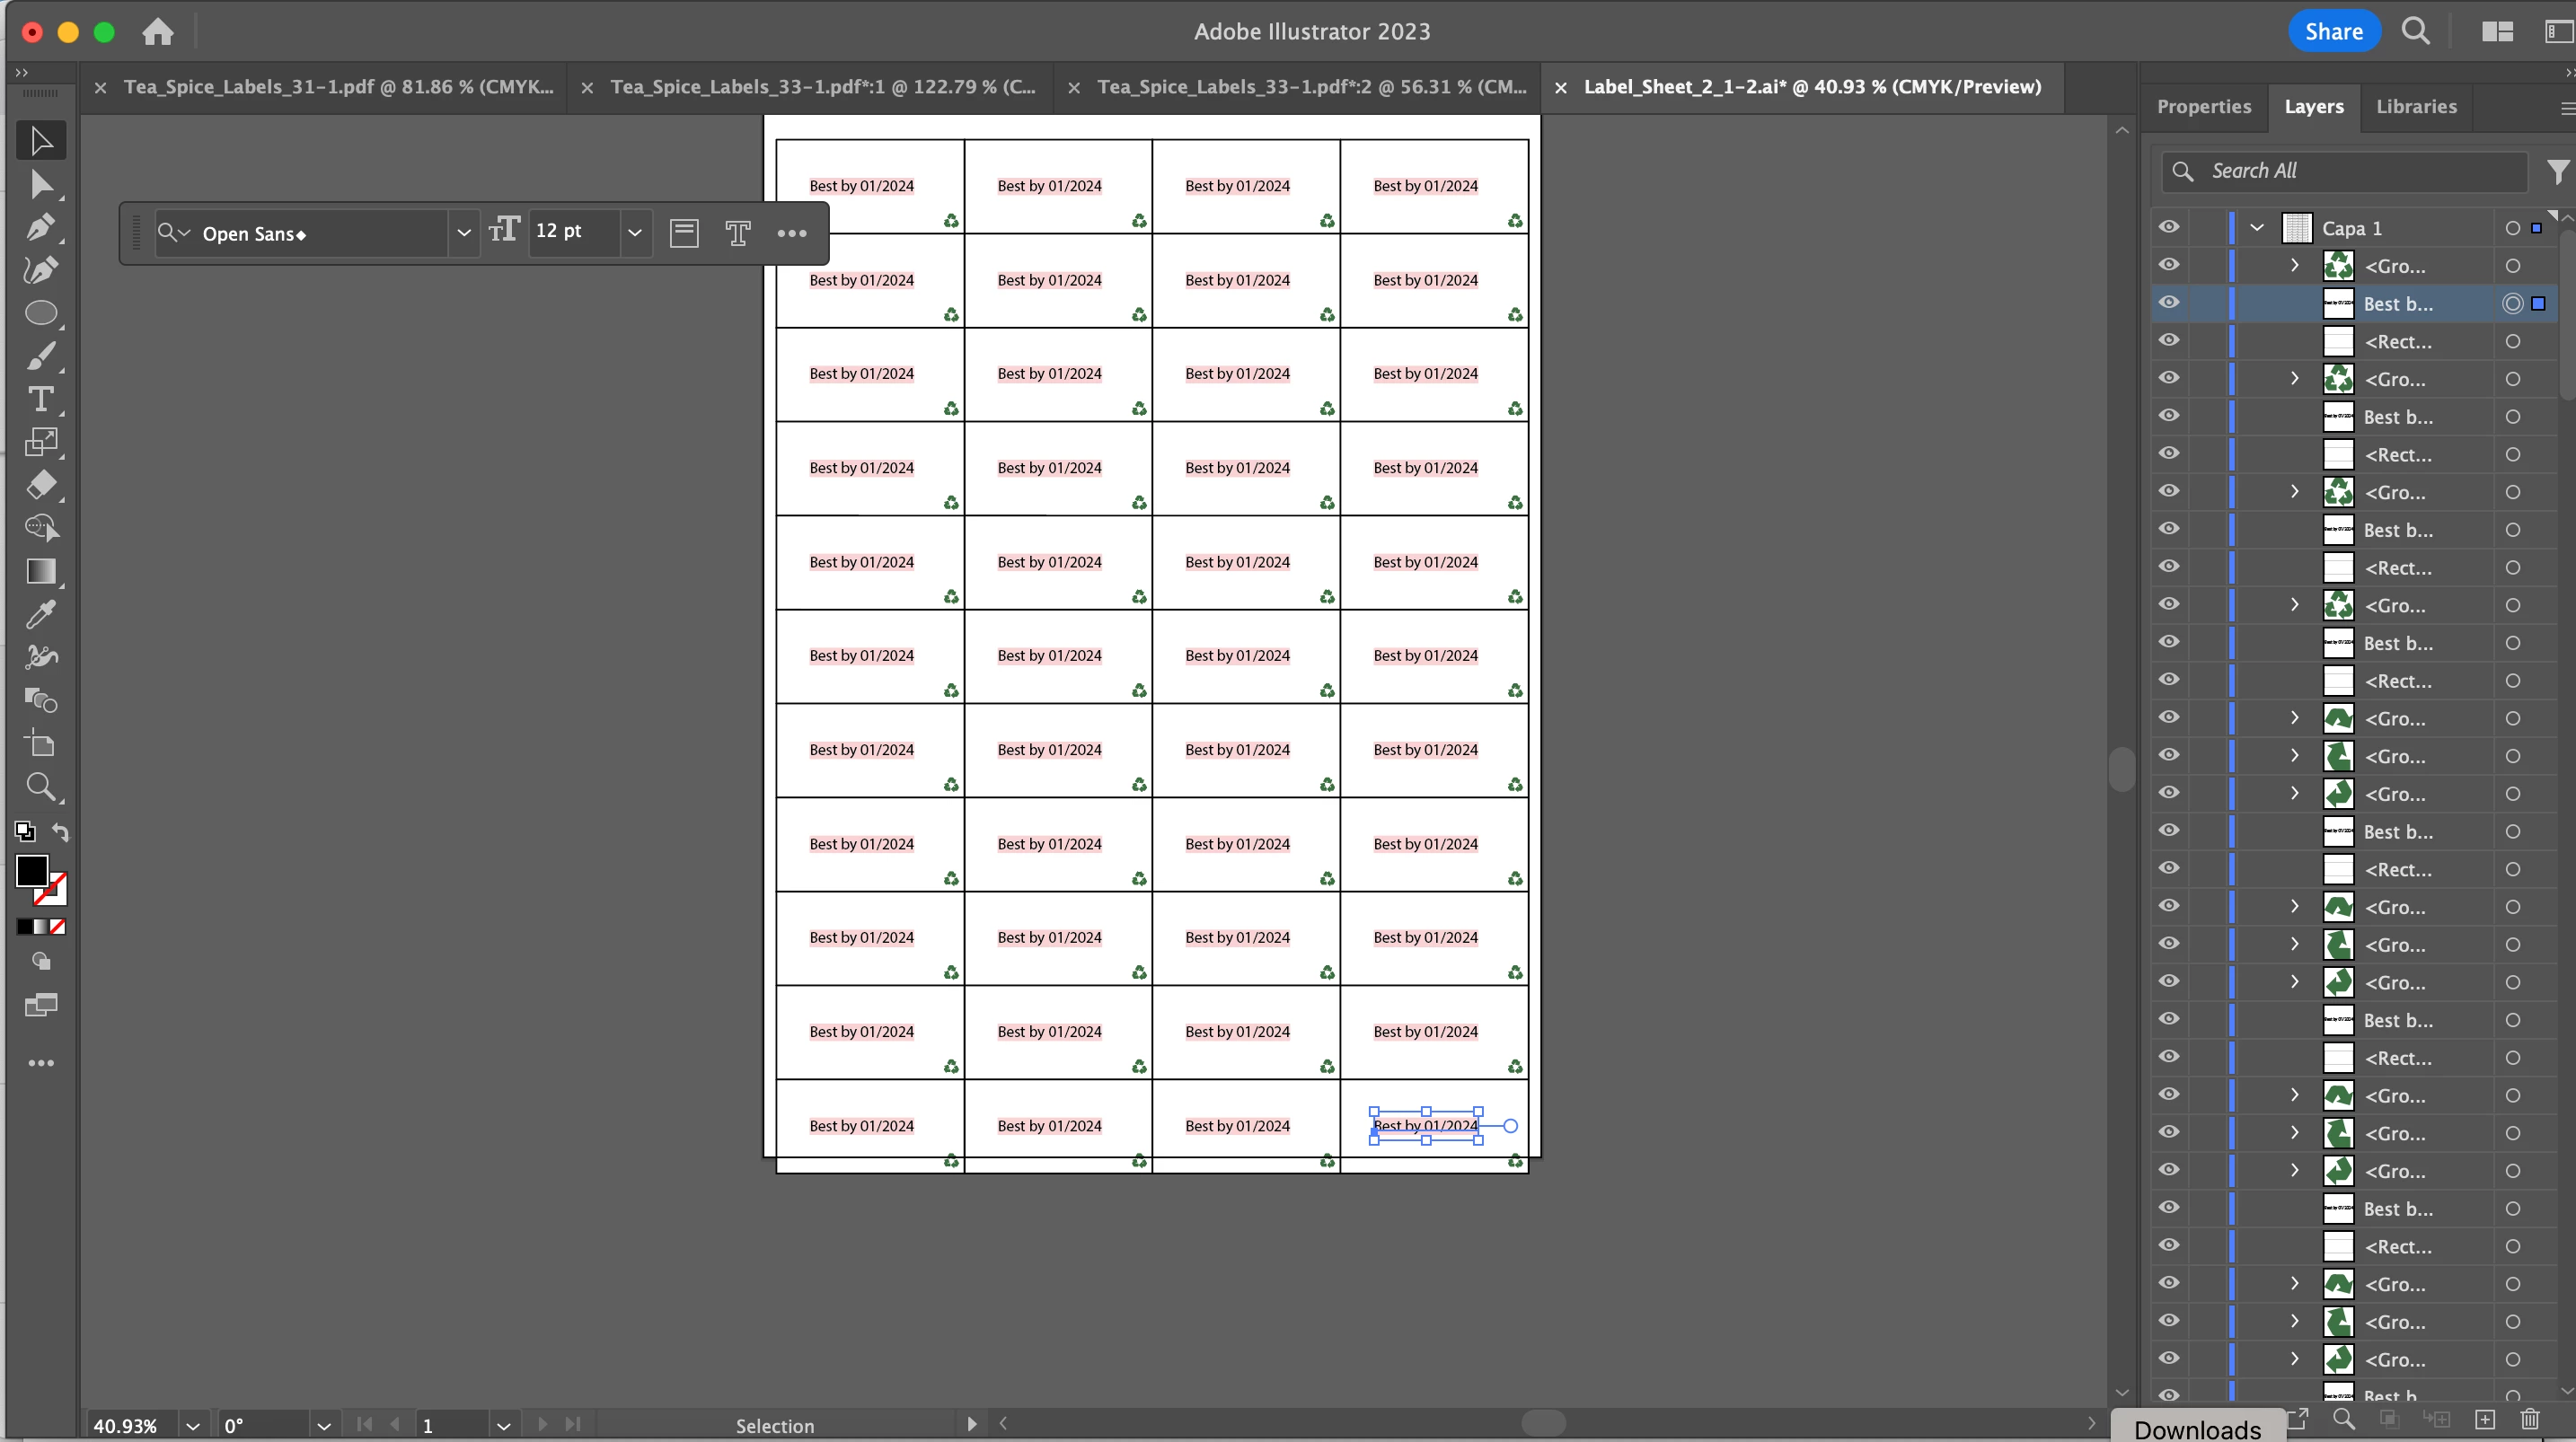Open the font size dropdown
2576x1442 pixels.
(635, 232)
